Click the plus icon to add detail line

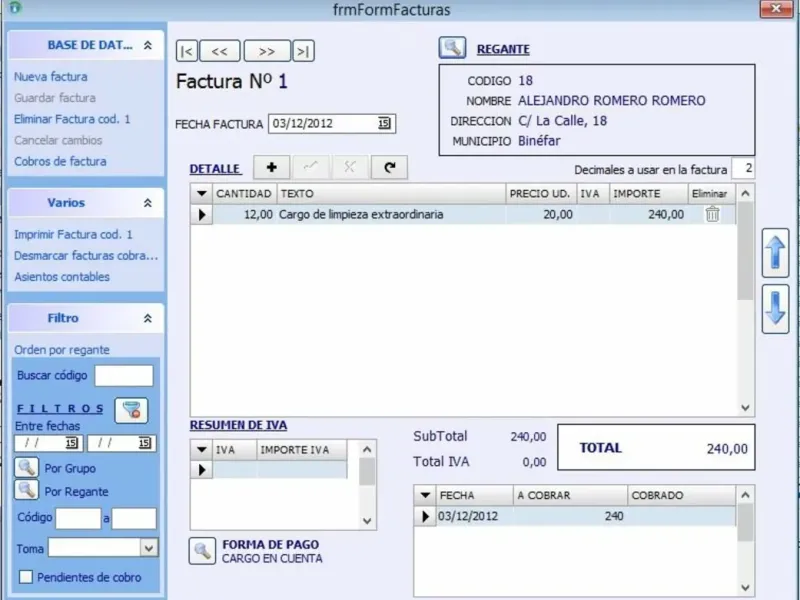(271, 167)
